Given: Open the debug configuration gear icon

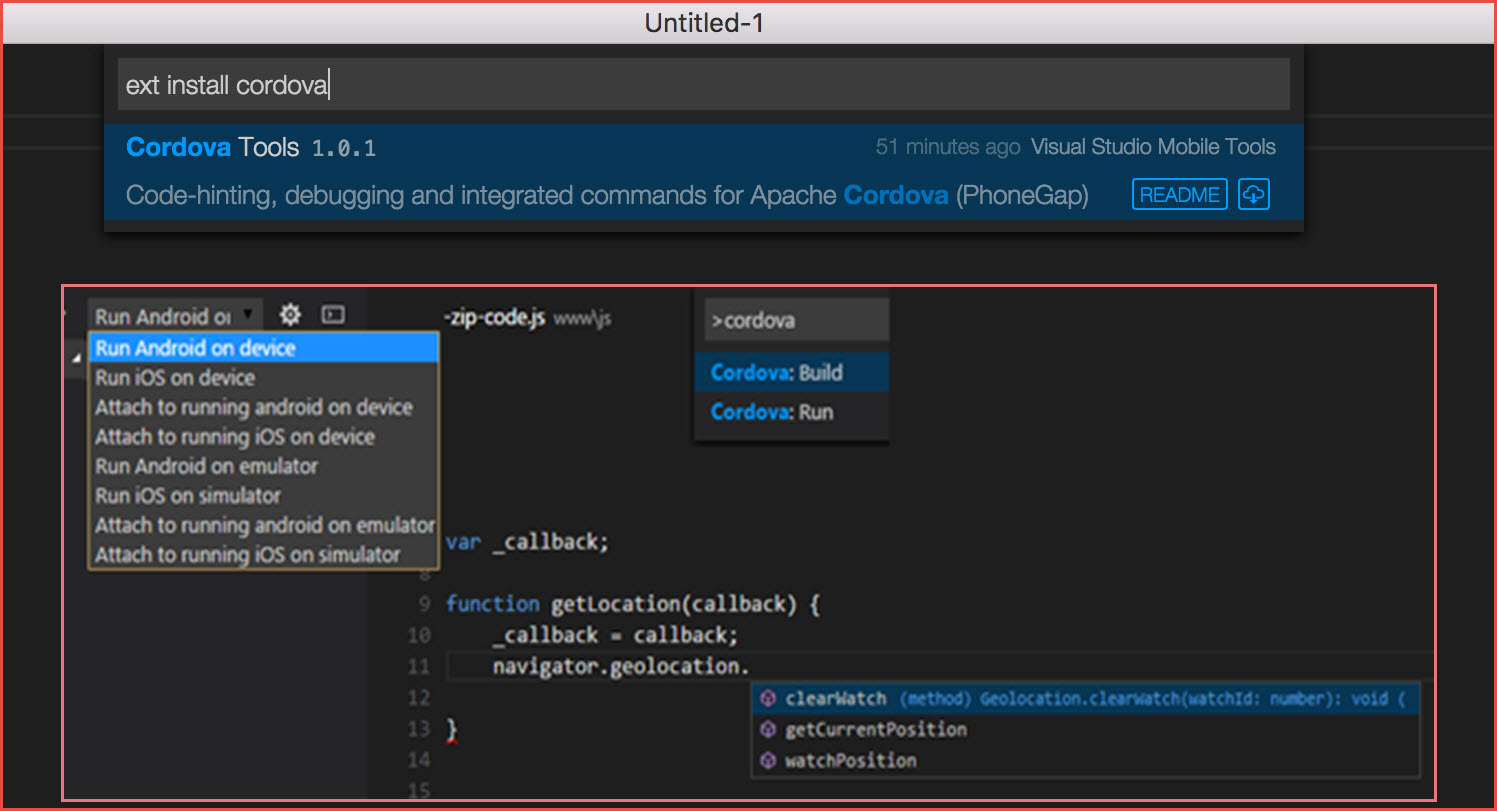Looking at the screenshot, I should [x=290, y=315].
